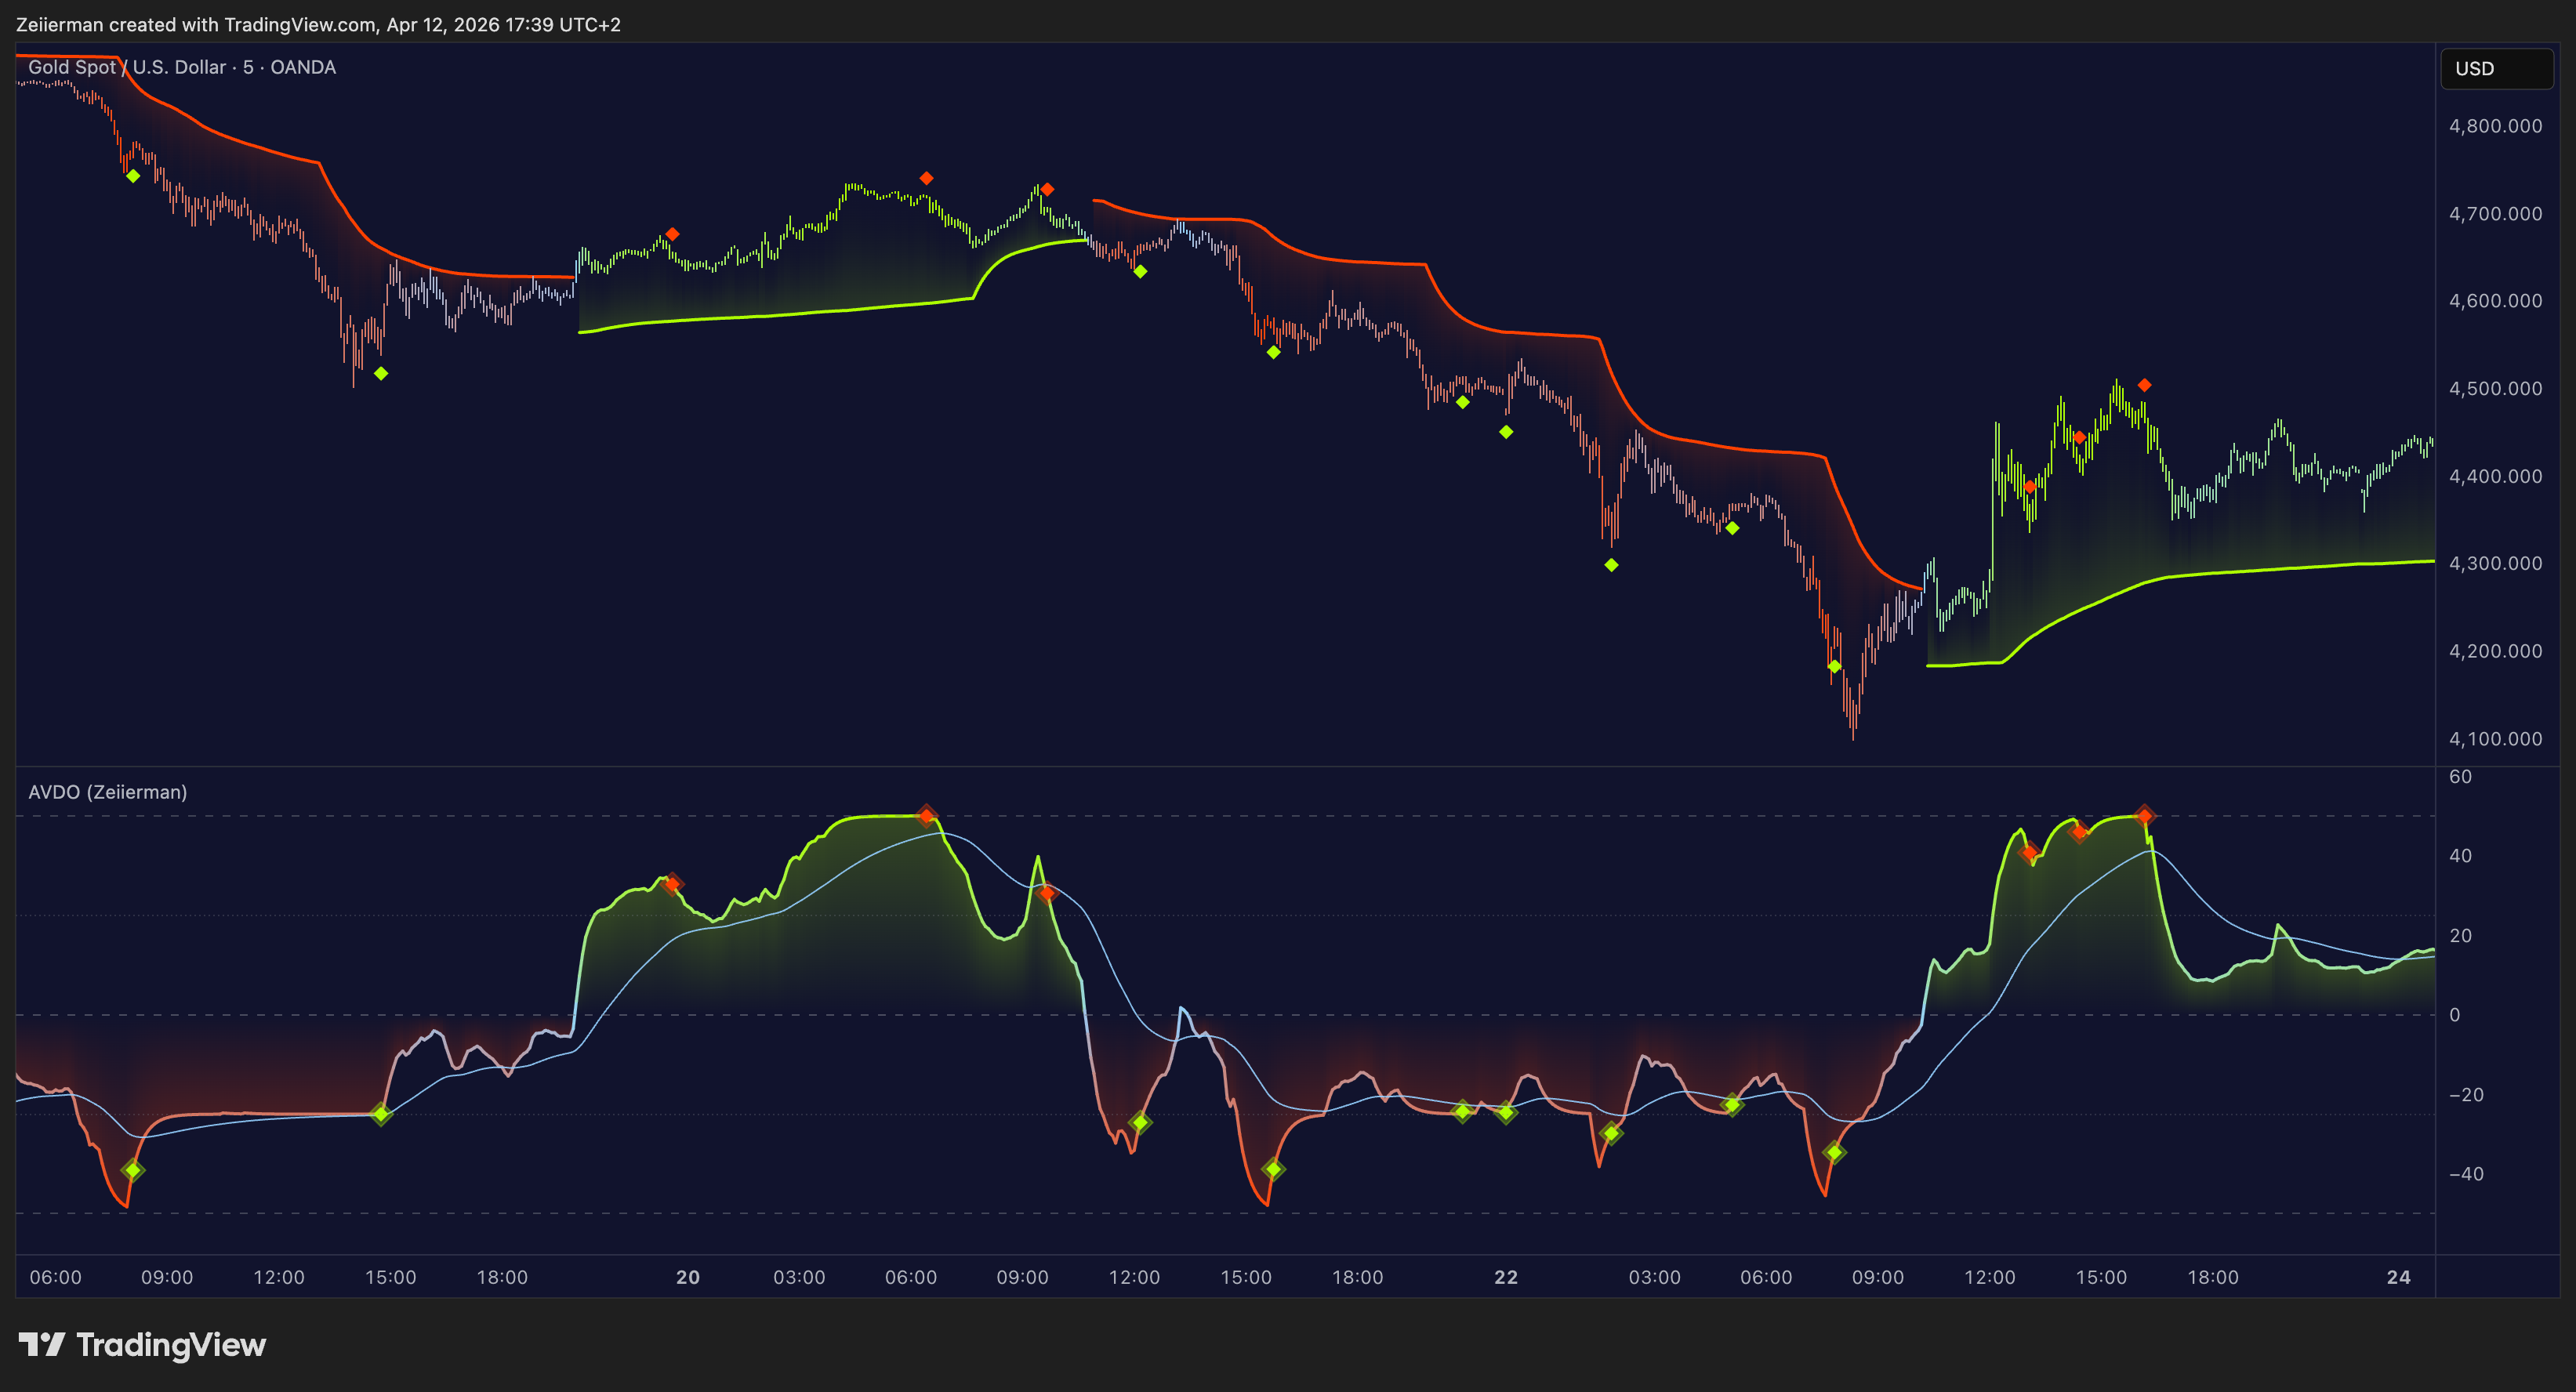Click the date label 22 on time axis

1506,1277
